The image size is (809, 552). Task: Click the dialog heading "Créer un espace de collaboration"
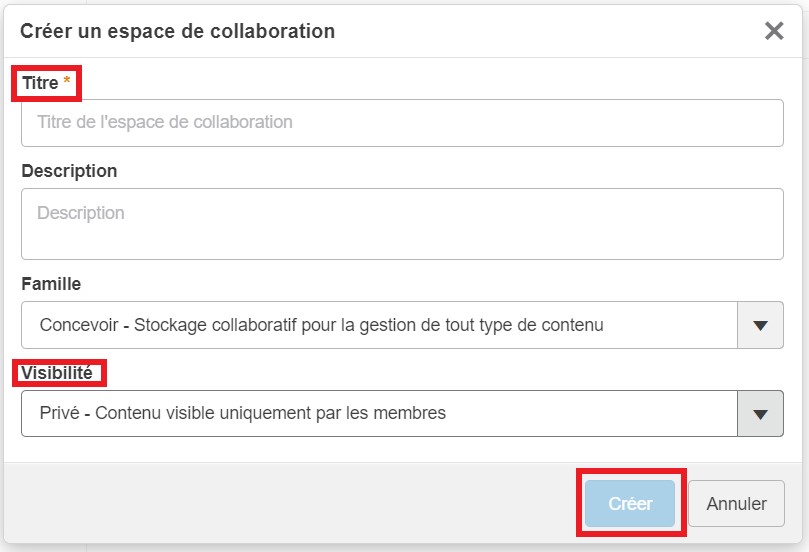(x=178, y=31)
